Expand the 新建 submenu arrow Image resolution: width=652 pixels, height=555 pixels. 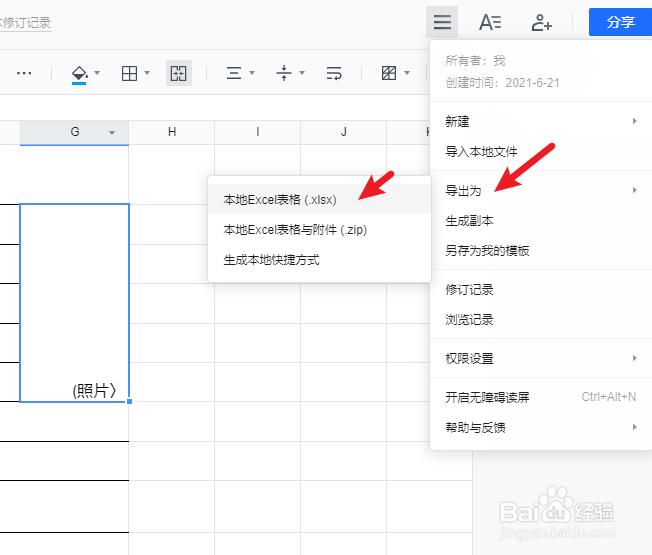(635, 121)
